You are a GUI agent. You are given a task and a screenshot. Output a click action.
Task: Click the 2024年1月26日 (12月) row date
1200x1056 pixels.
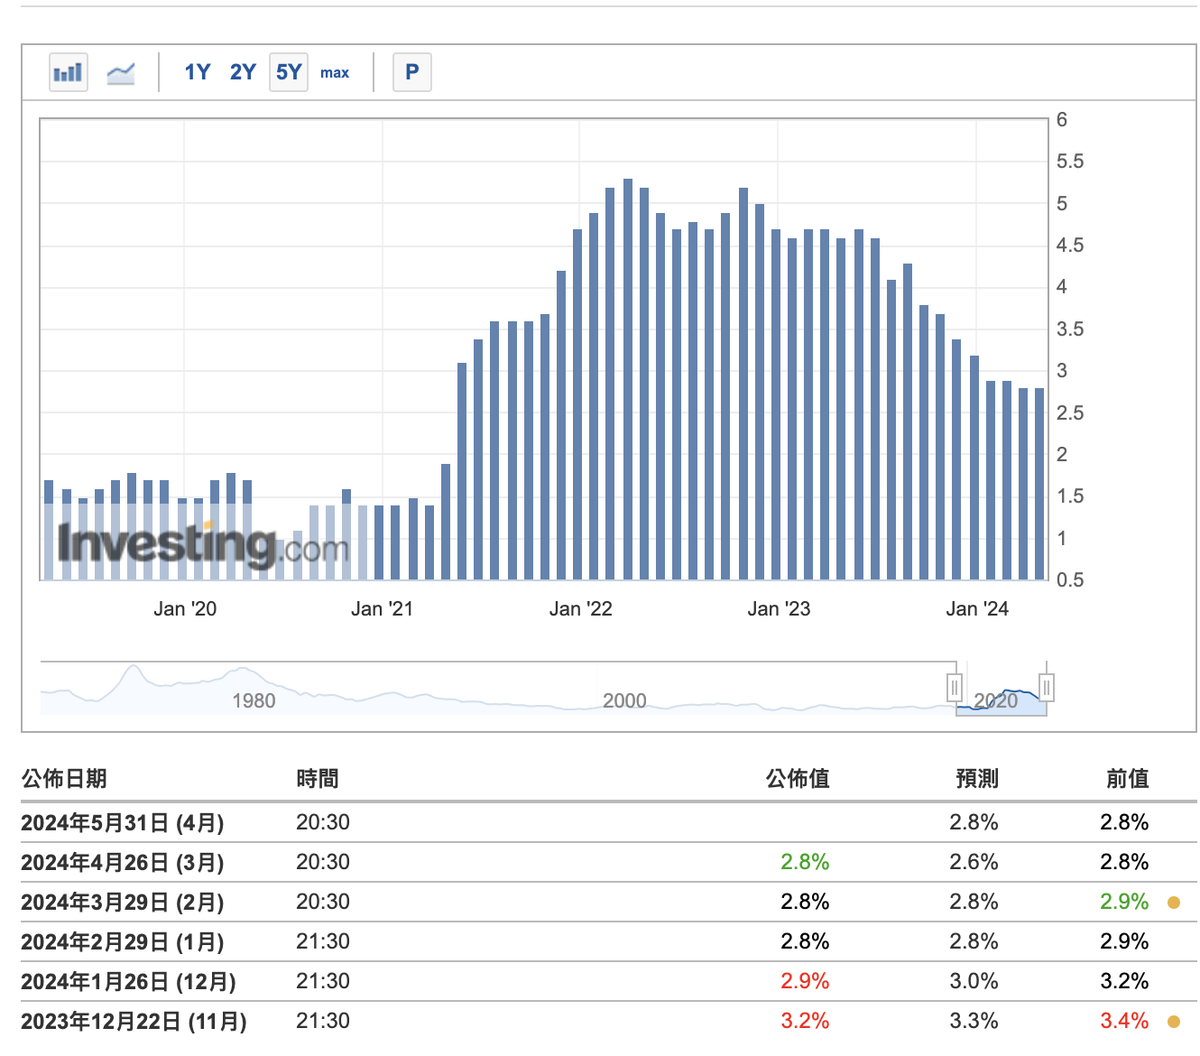(x=128, y=982)
